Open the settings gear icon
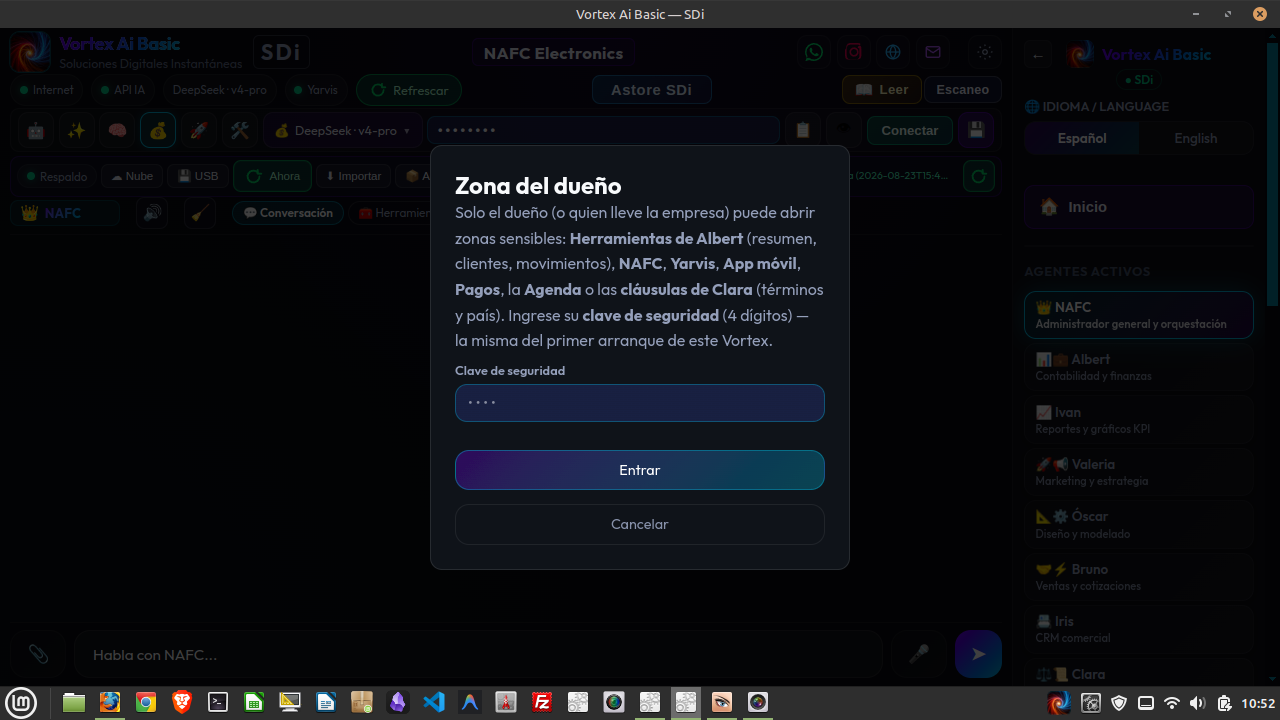The image size is (1280, 720). [x=985, y=52]
